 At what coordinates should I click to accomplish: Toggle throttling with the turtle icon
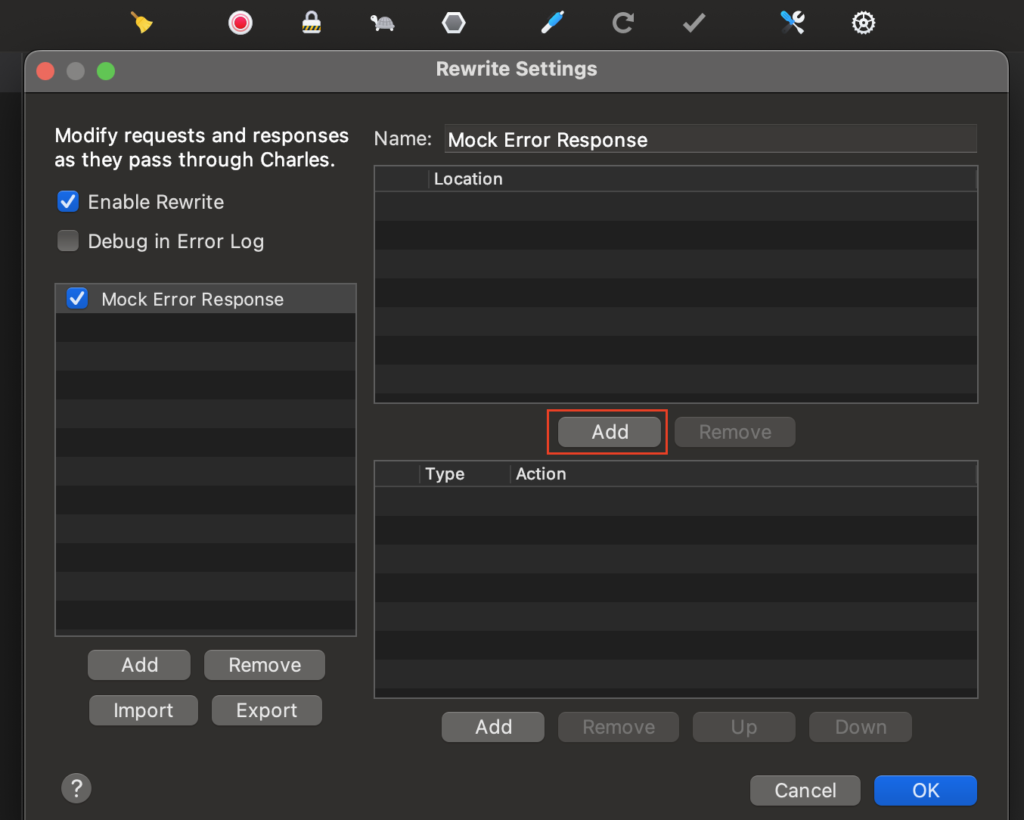(382, 22)
